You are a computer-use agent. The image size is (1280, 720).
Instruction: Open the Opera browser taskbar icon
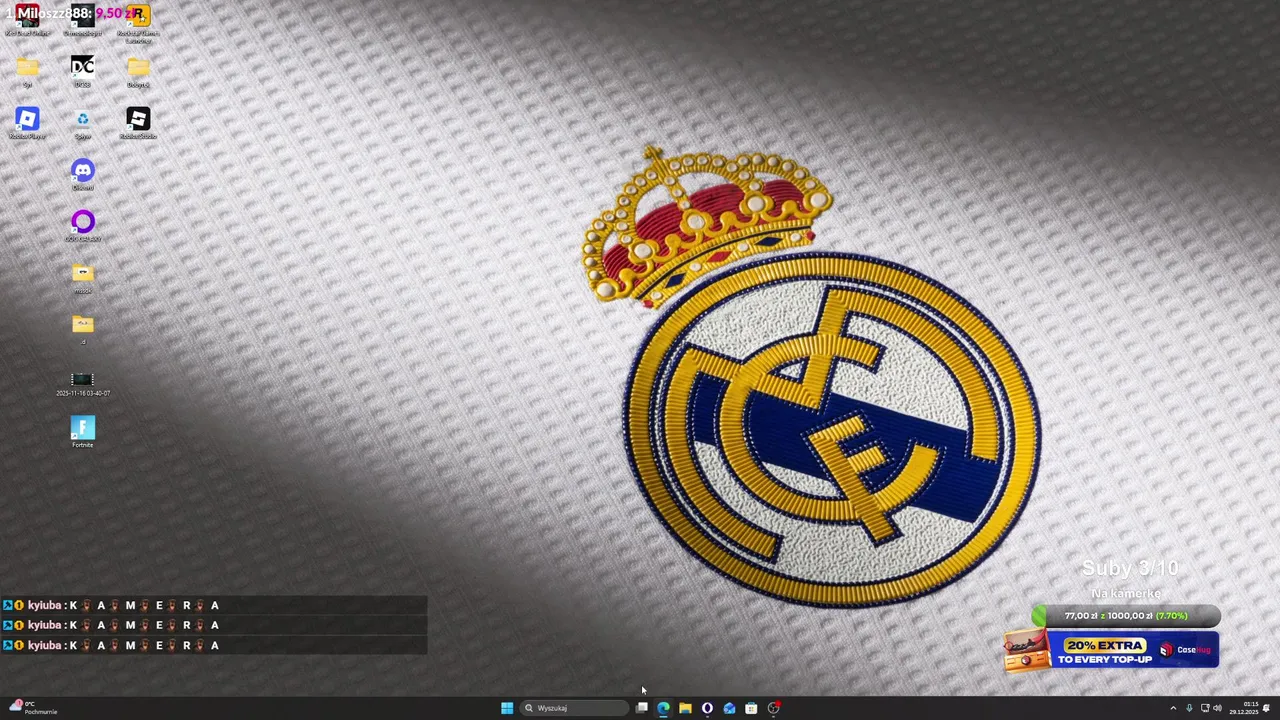707,708
